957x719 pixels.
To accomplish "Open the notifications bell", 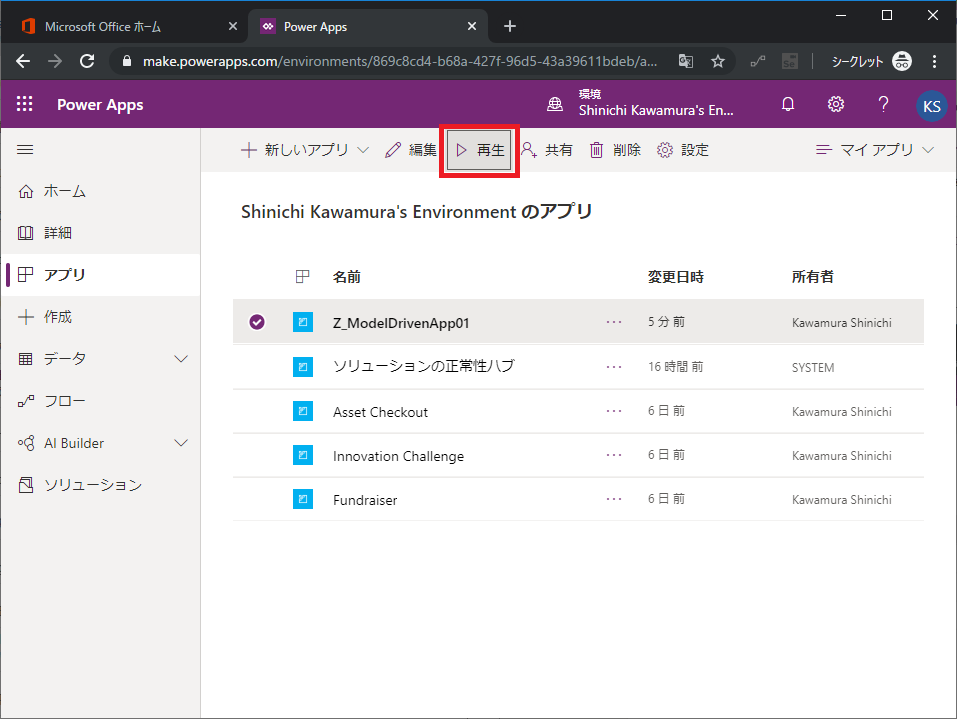I will [788, 104].
